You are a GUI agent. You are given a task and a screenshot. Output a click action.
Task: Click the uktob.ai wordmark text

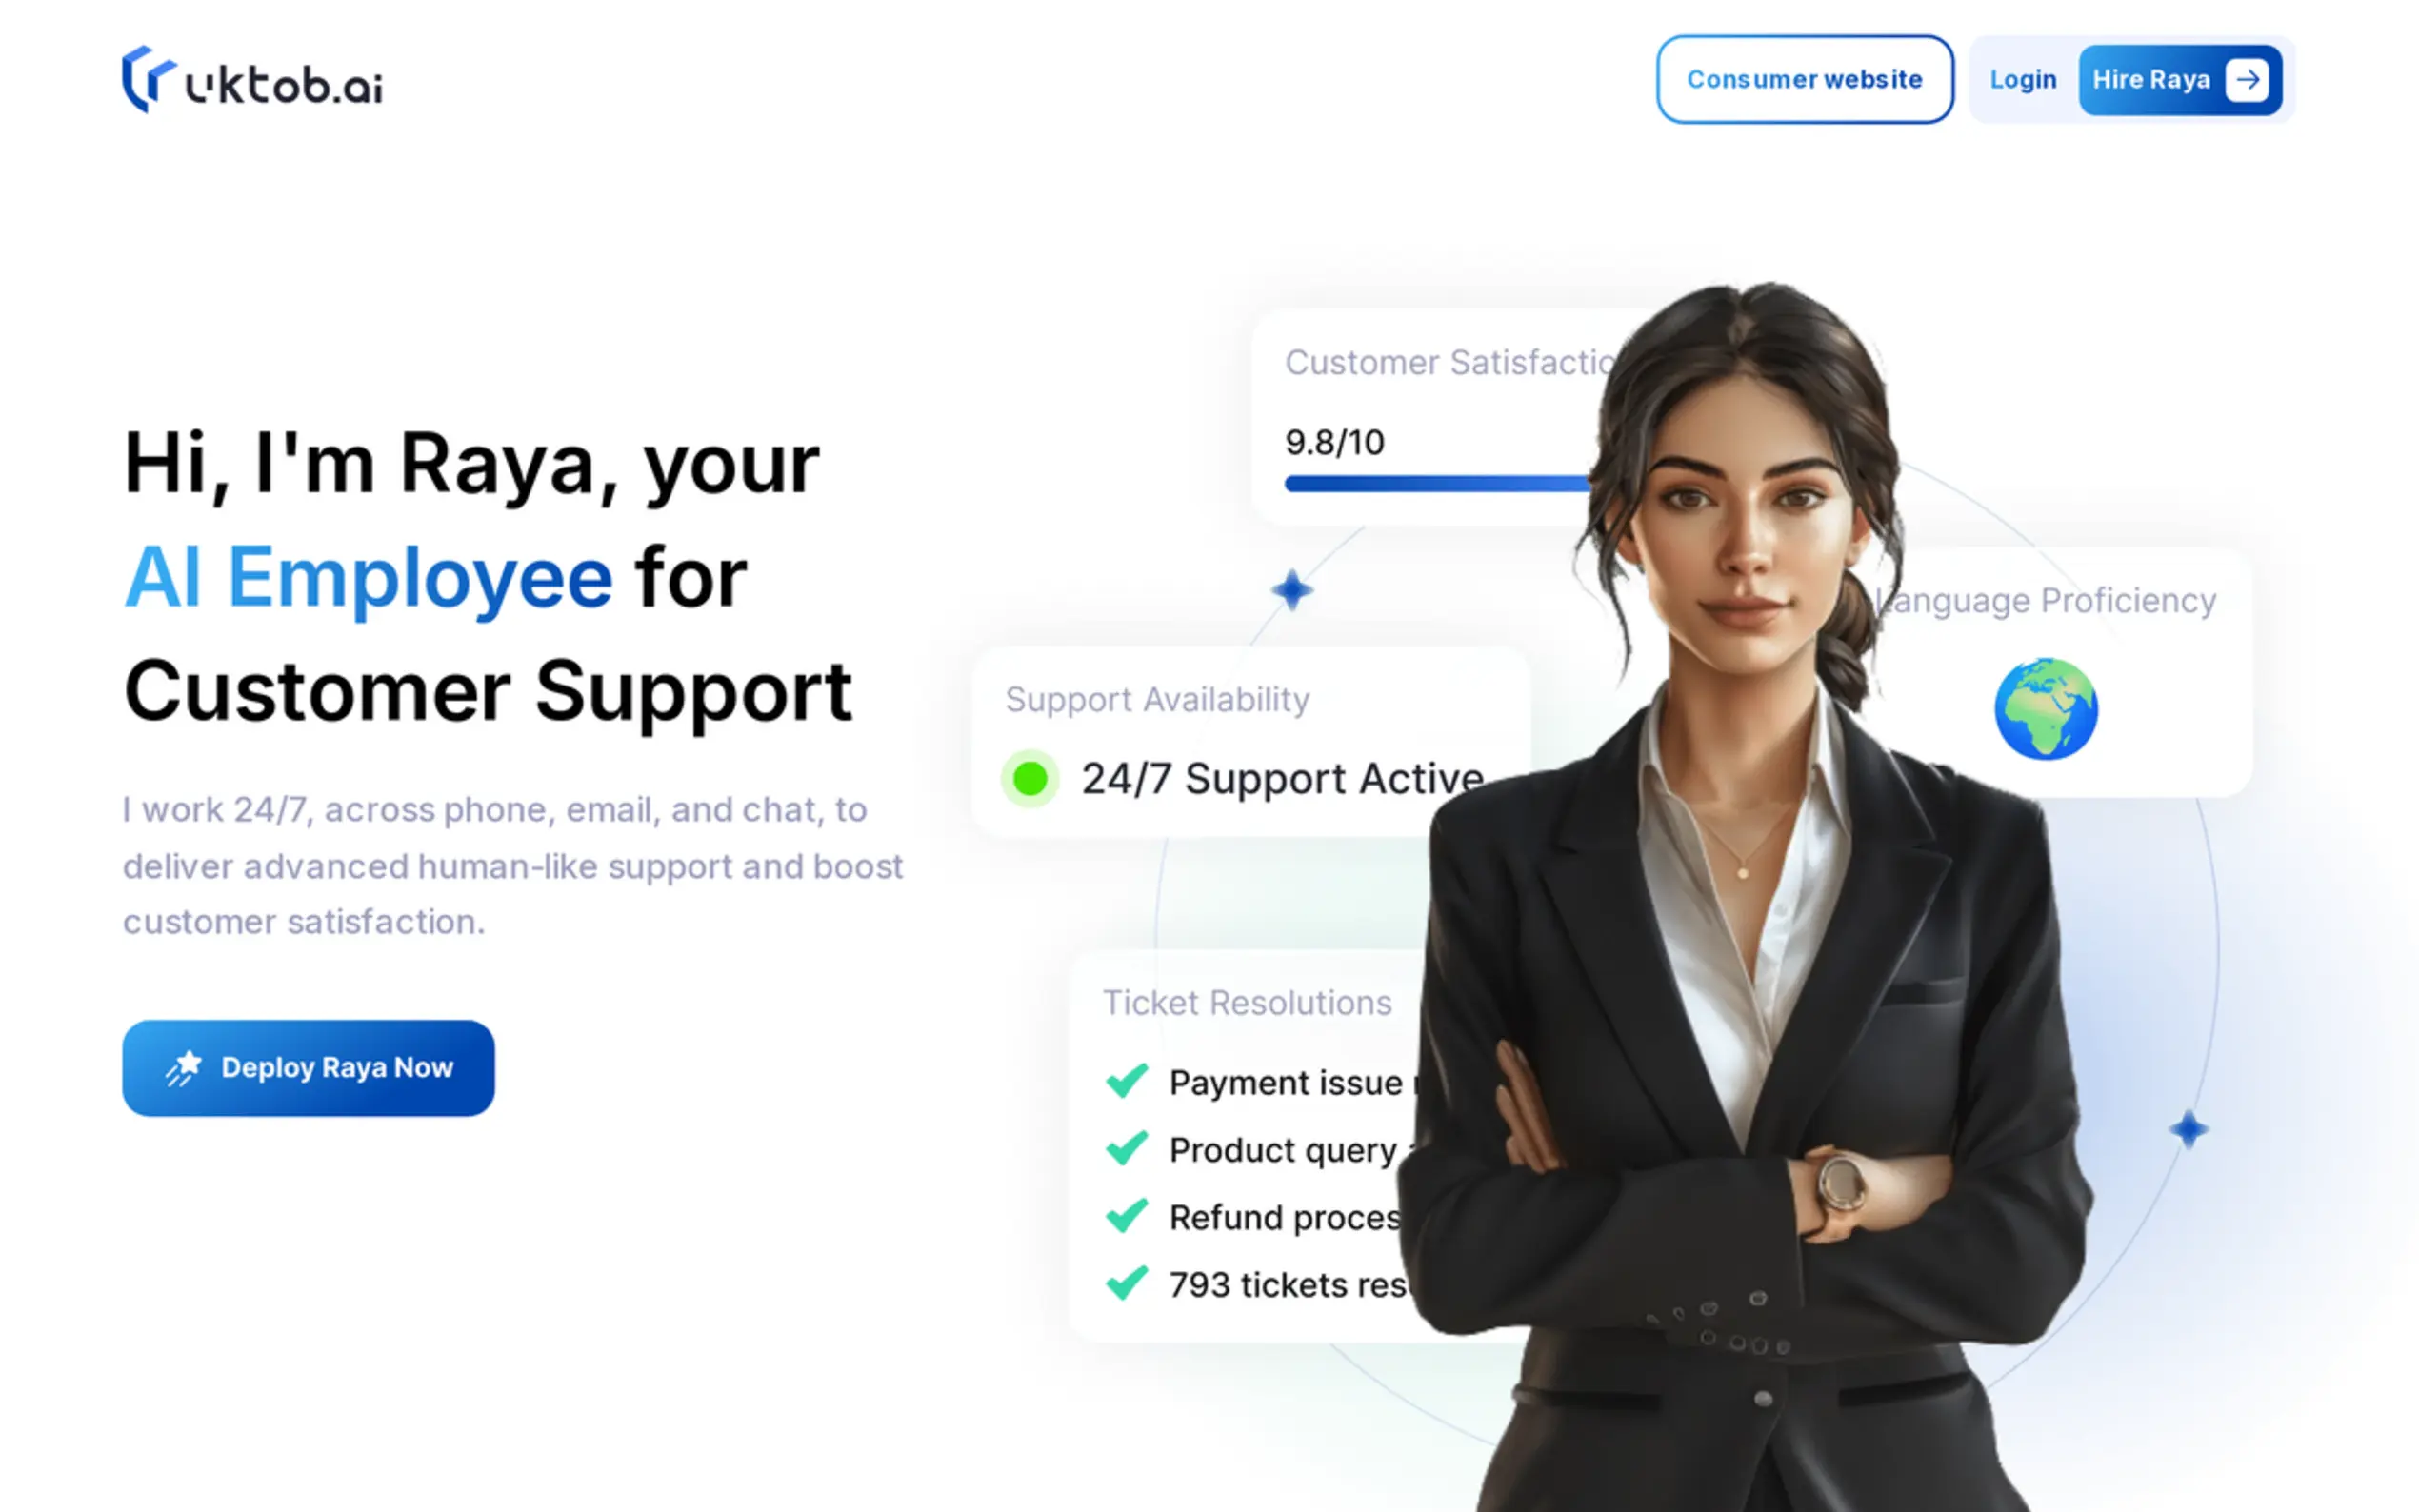pos(284,85)
